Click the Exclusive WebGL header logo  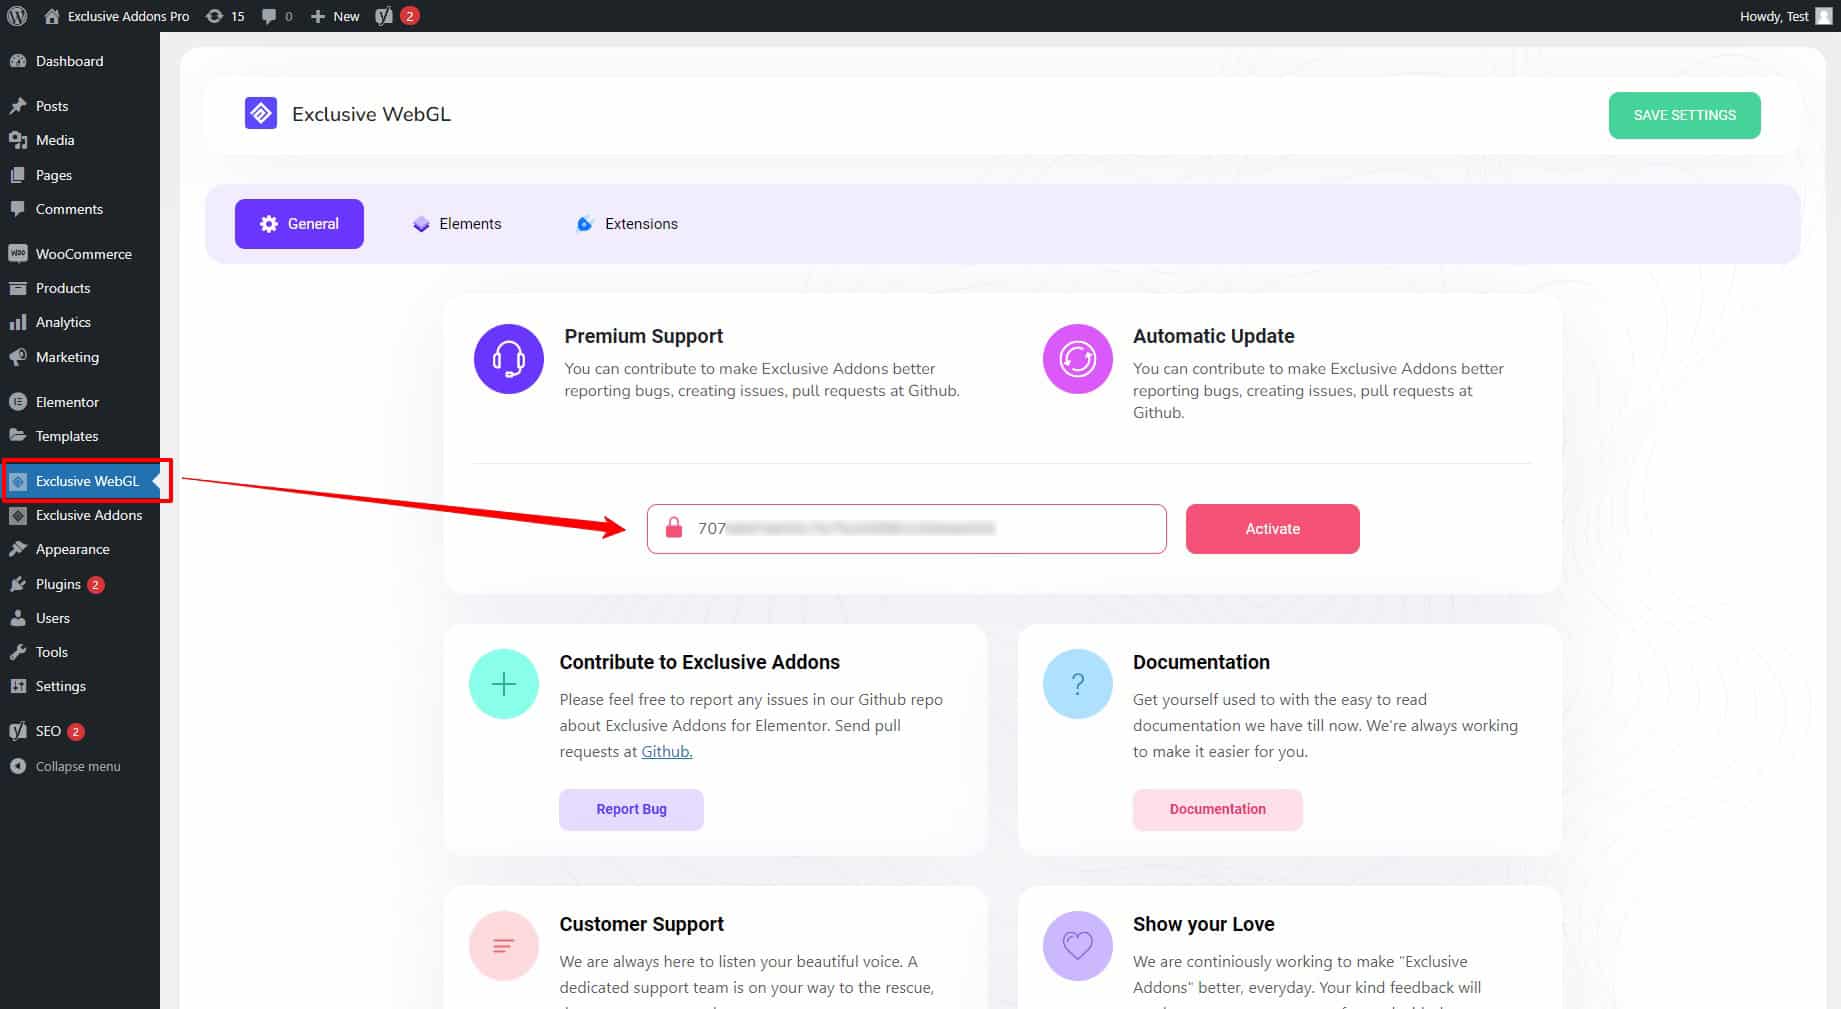tap(261, 114)
